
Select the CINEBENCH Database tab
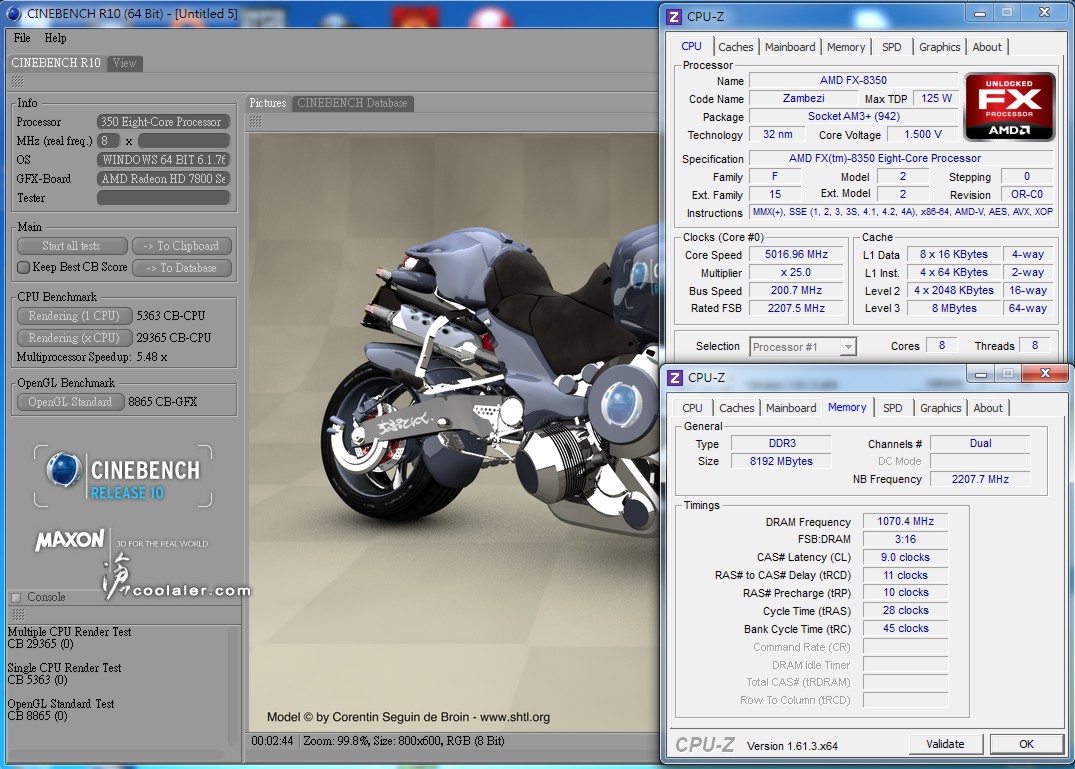[x=352, y=103]
